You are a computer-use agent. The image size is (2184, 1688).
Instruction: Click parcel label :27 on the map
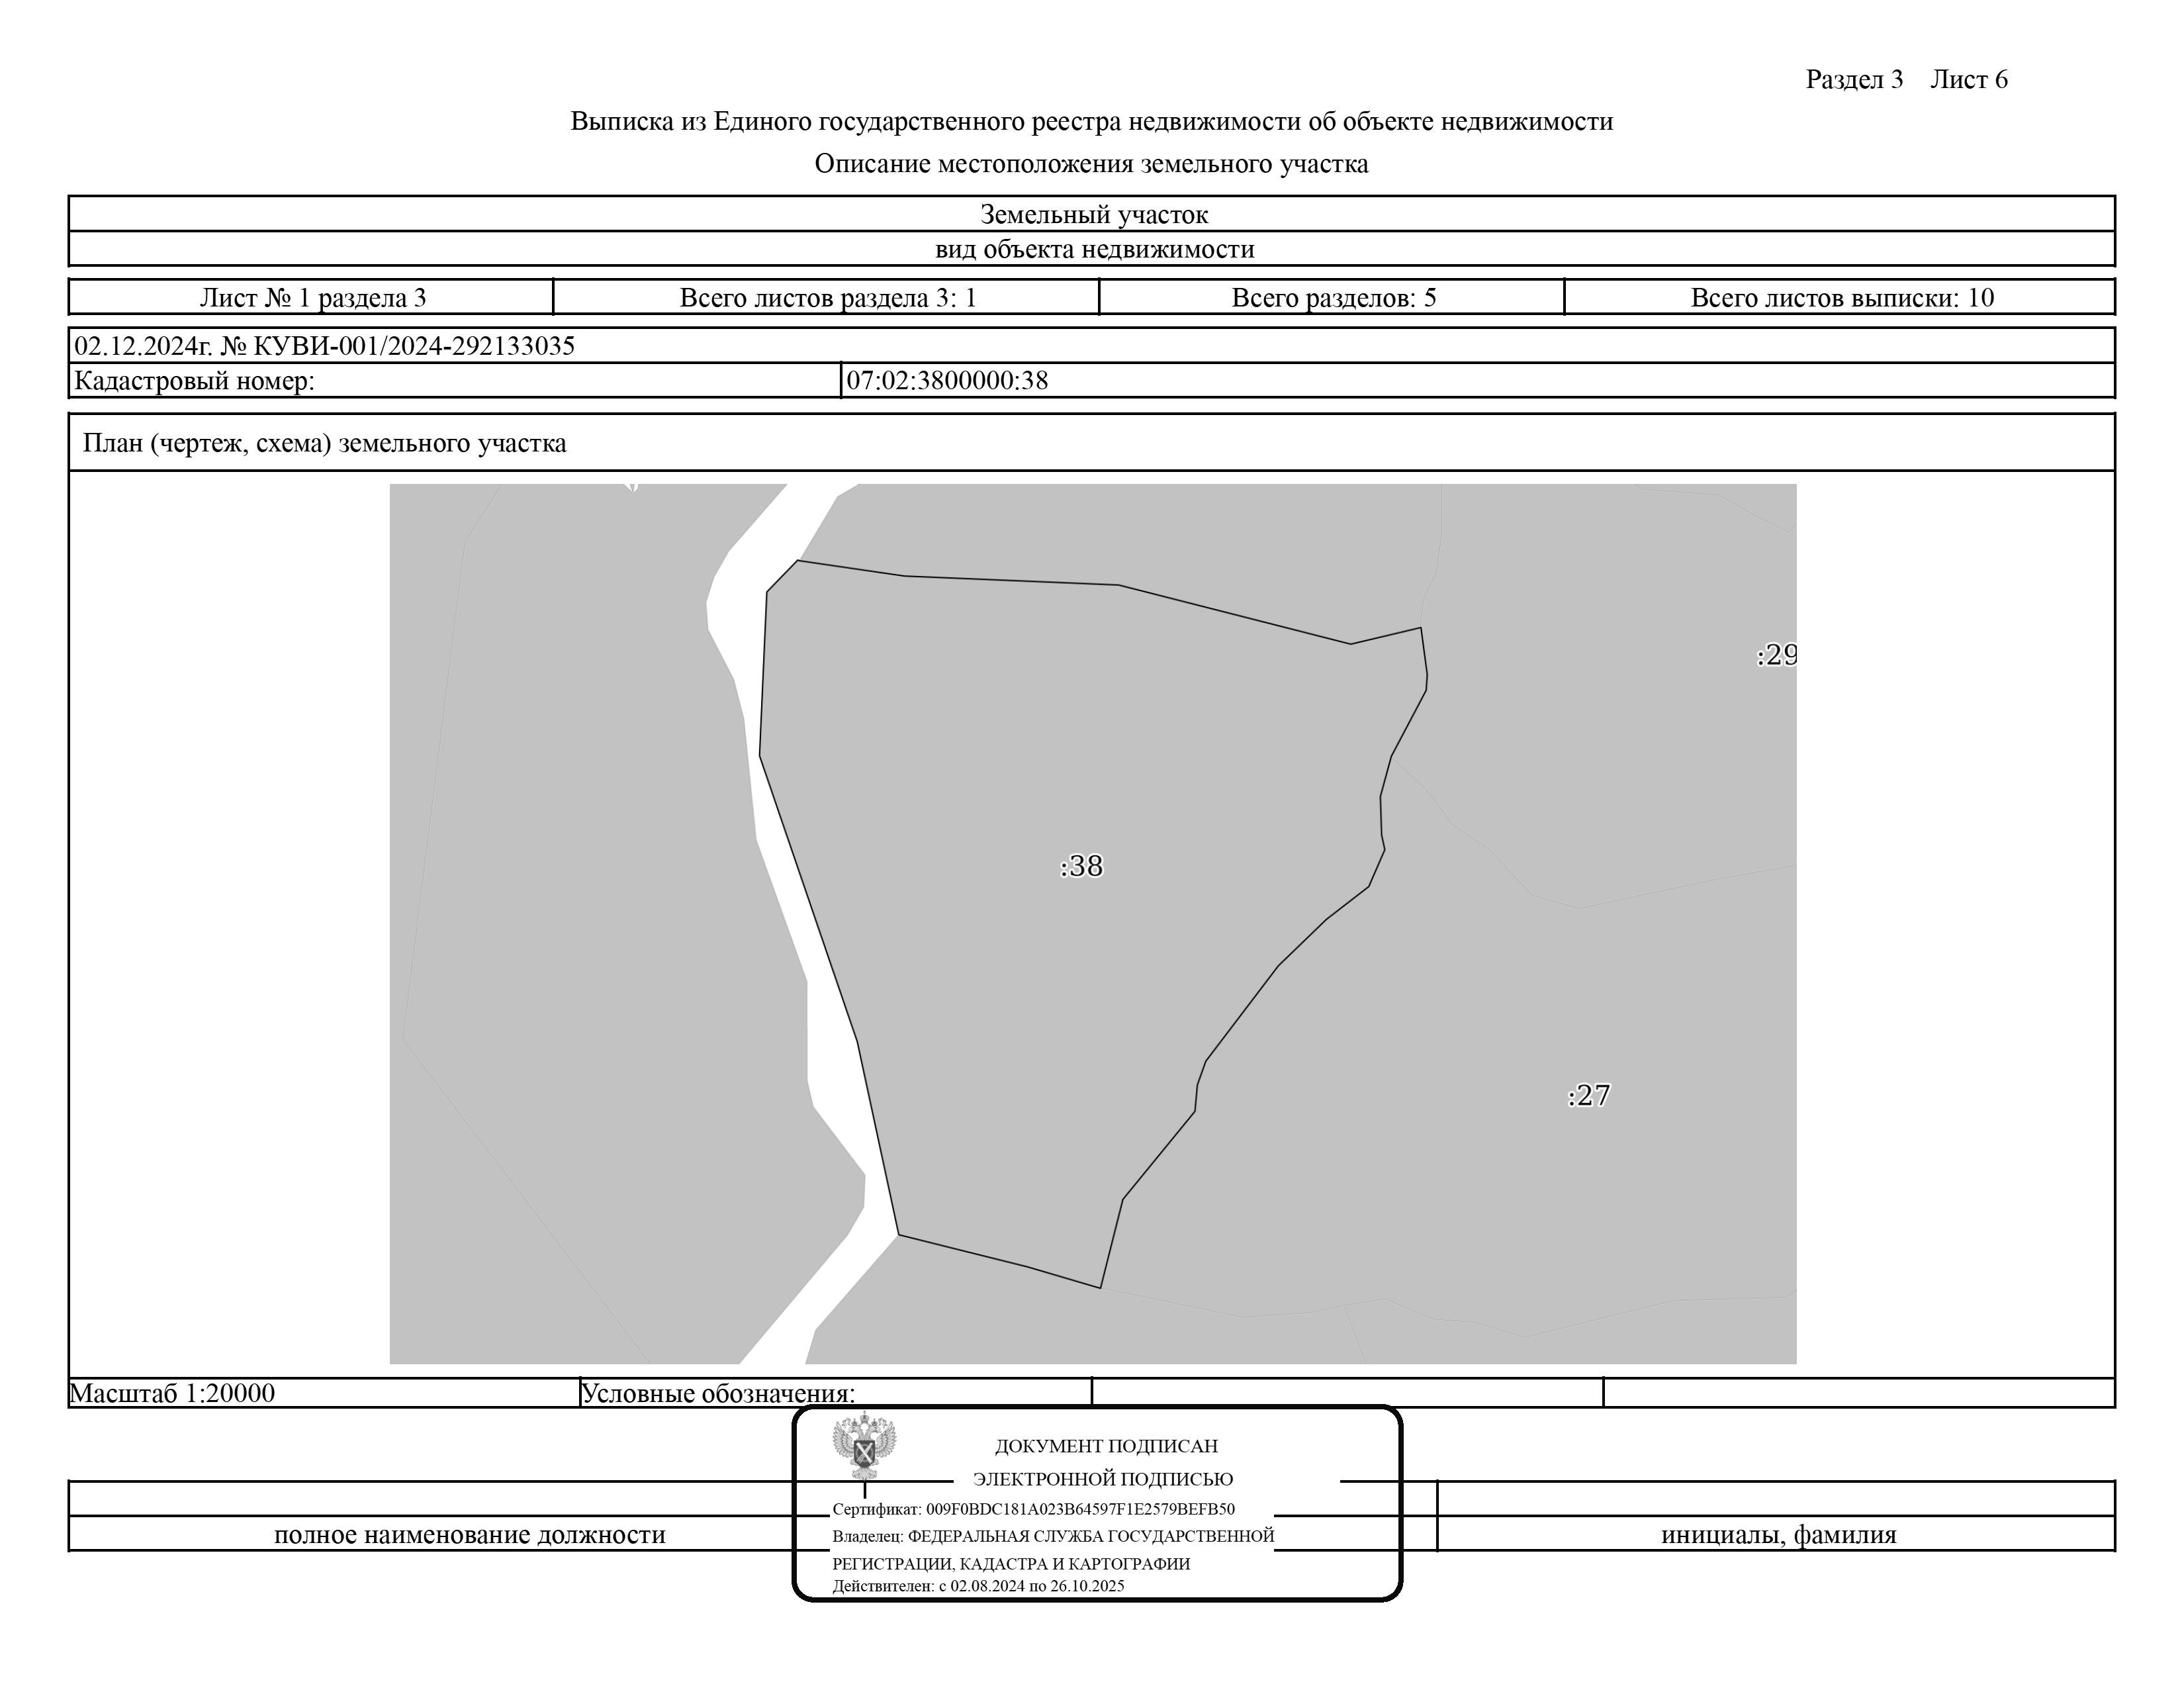[x=1589, y=1096]
